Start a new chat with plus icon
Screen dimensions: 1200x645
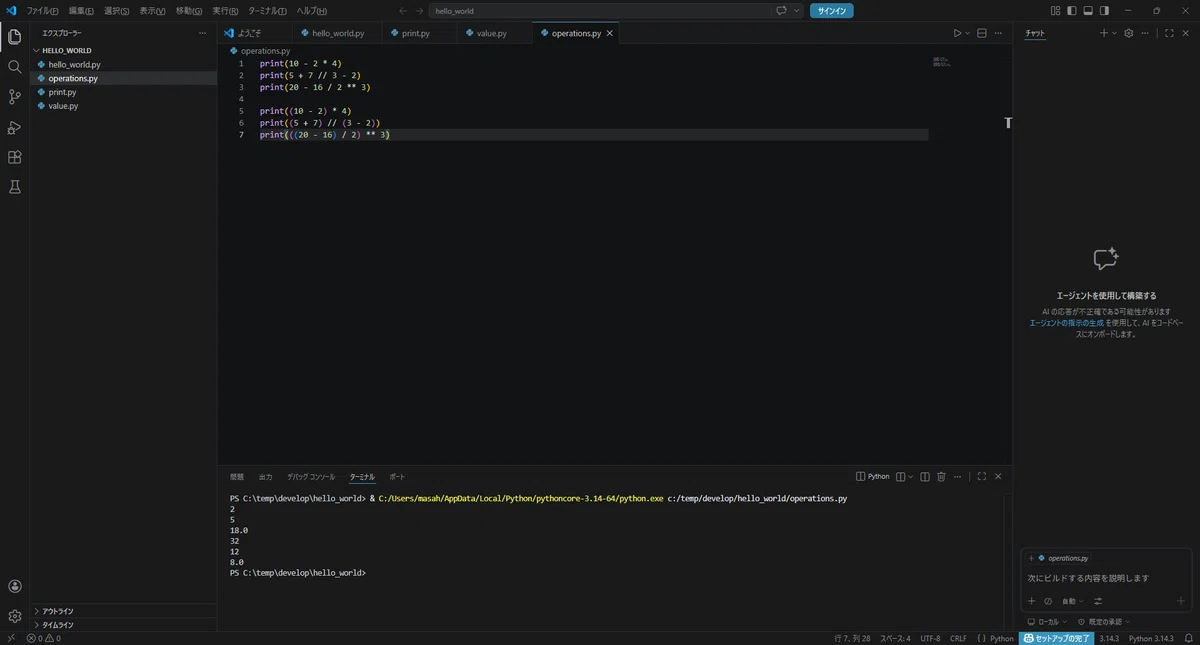click(1104, 33)
